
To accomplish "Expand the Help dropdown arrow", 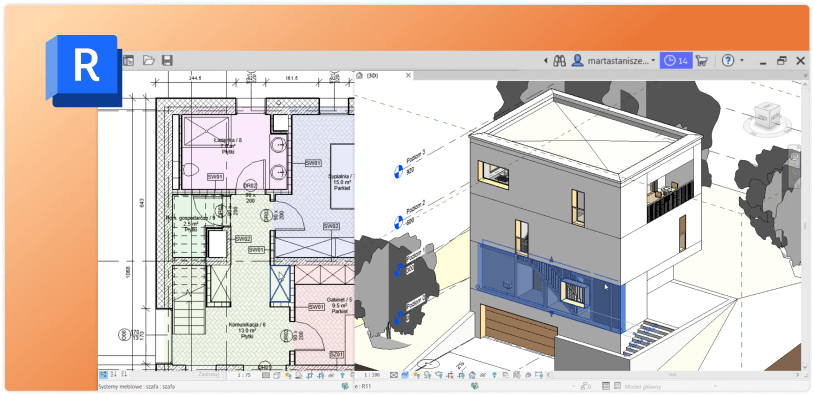I will pyautogui.click(x=742, y=61).
